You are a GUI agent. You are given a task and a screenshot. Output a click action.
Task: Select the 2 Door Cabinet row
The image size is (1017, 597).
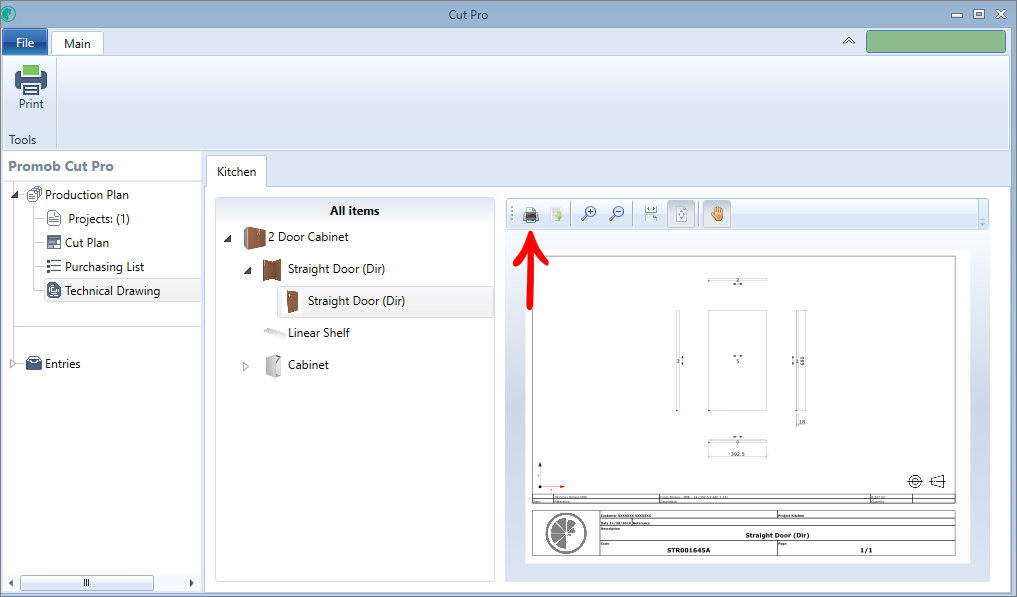(x=308, y=237)
